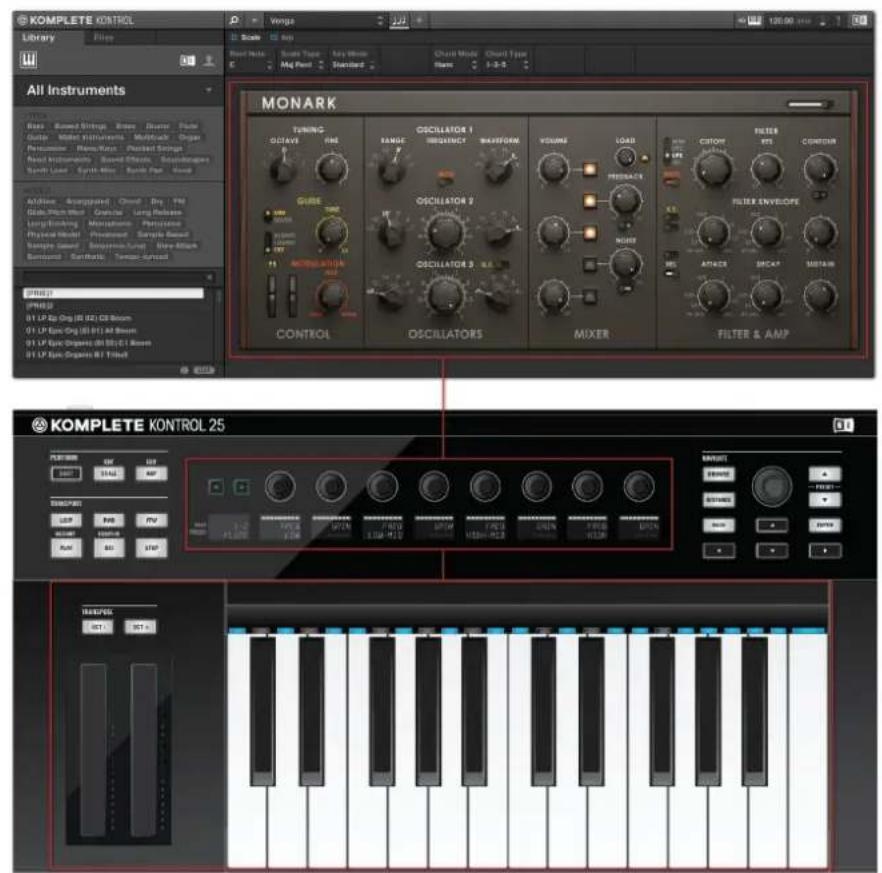Switch to the Library tab
The height and width of the screenshot is (873, 882).
click(38, 38)
